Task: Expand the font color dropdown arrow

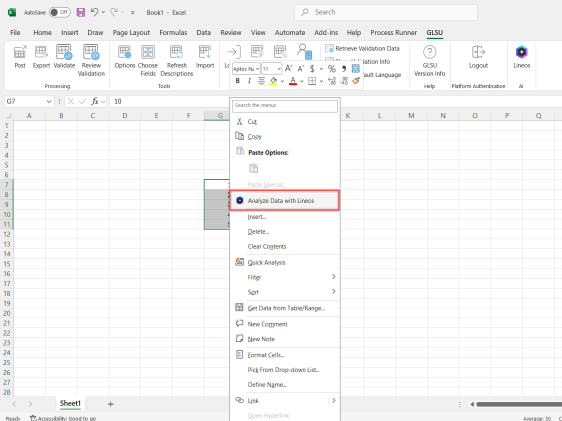Action: (x=301, y=81)
